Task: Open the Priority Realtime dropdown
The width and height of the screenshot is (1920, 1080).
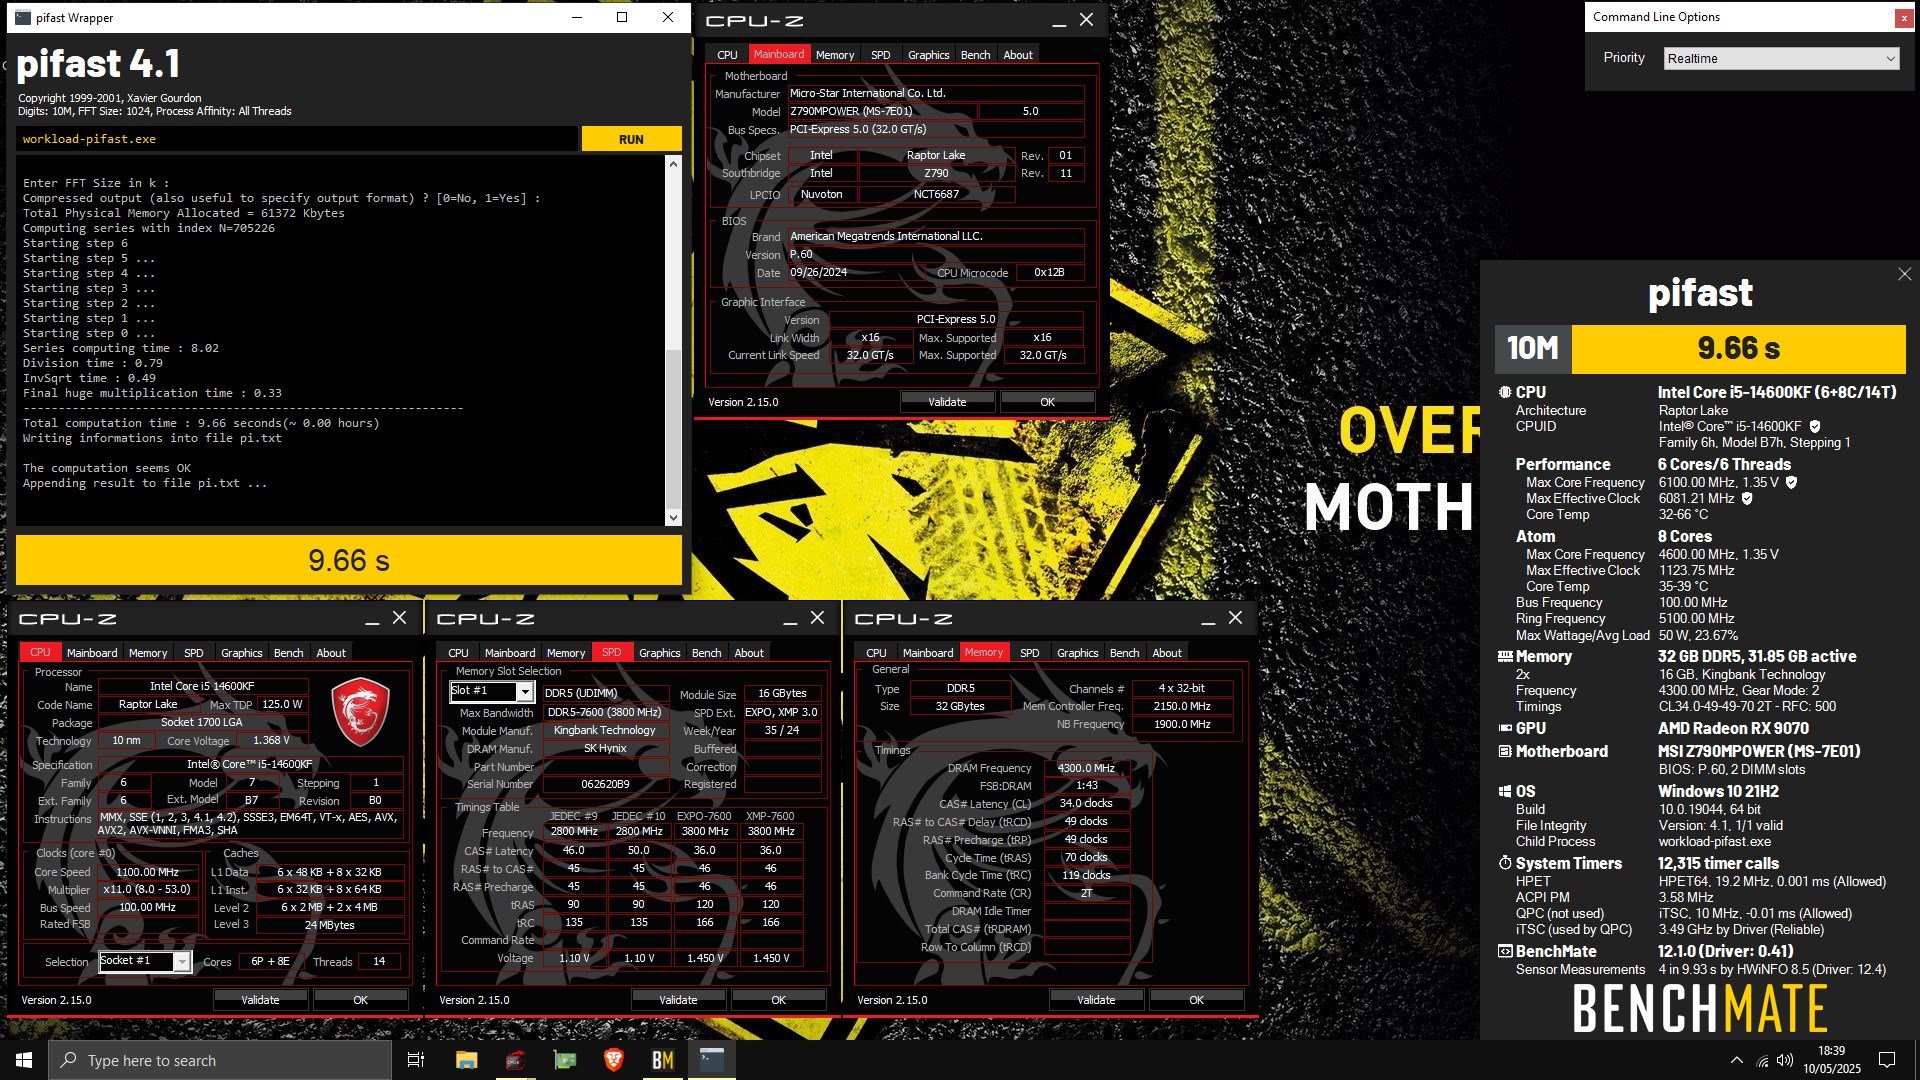Action: pyautogui.click(x=1781, y=58)
